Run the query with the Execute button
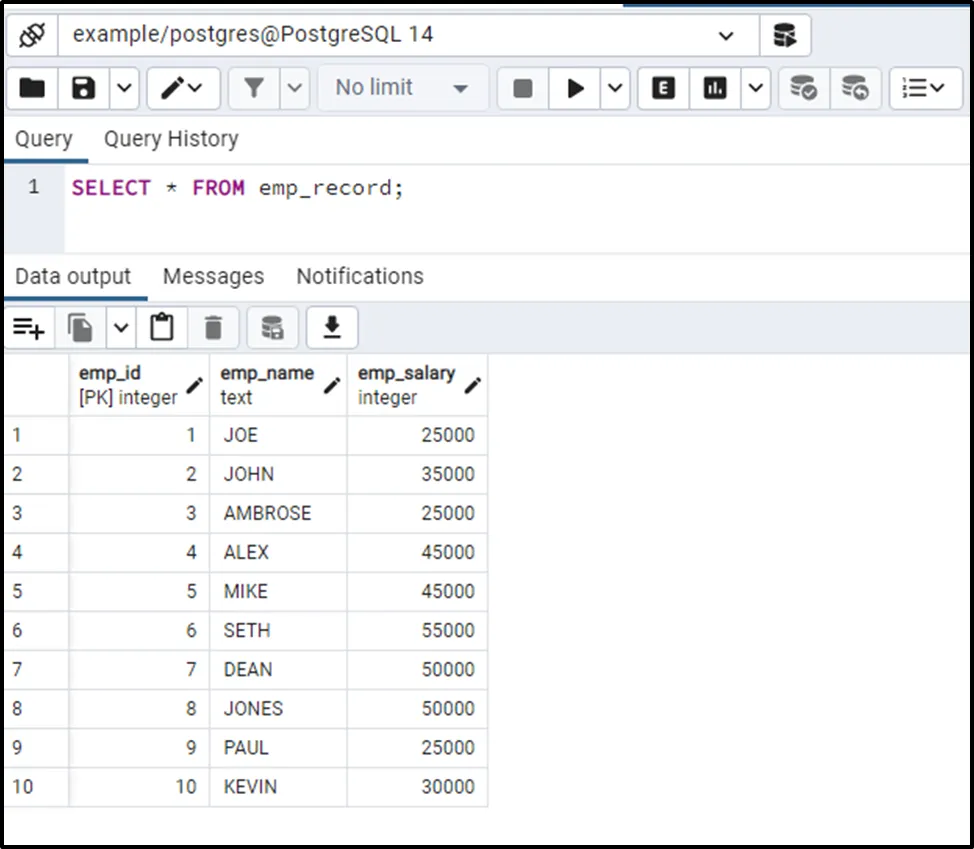 (575, 88)
